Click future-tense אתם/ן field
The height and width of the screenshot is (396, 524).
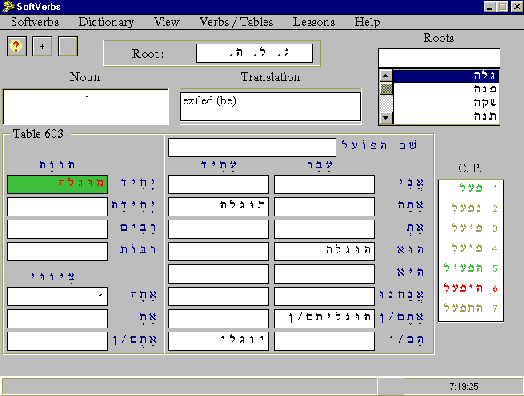click(219, 319)
